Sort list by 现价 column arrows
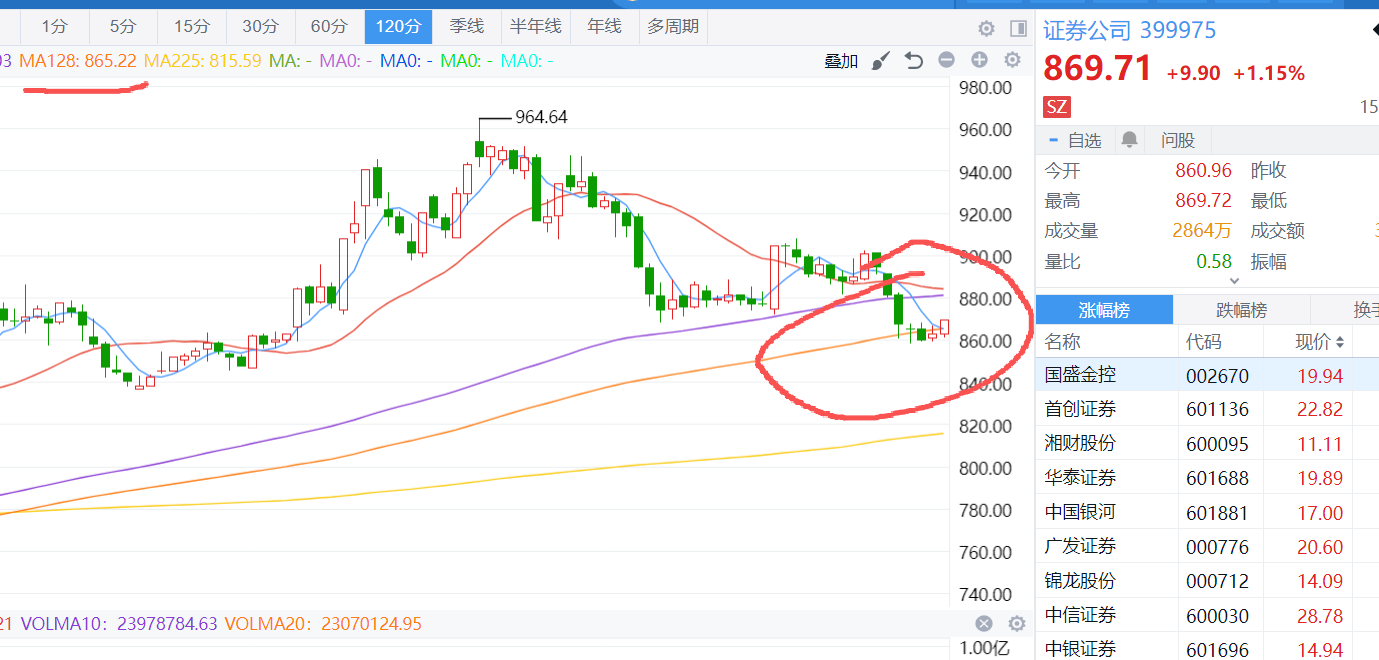1379x660 pixels. click(x=1340, y=343)
